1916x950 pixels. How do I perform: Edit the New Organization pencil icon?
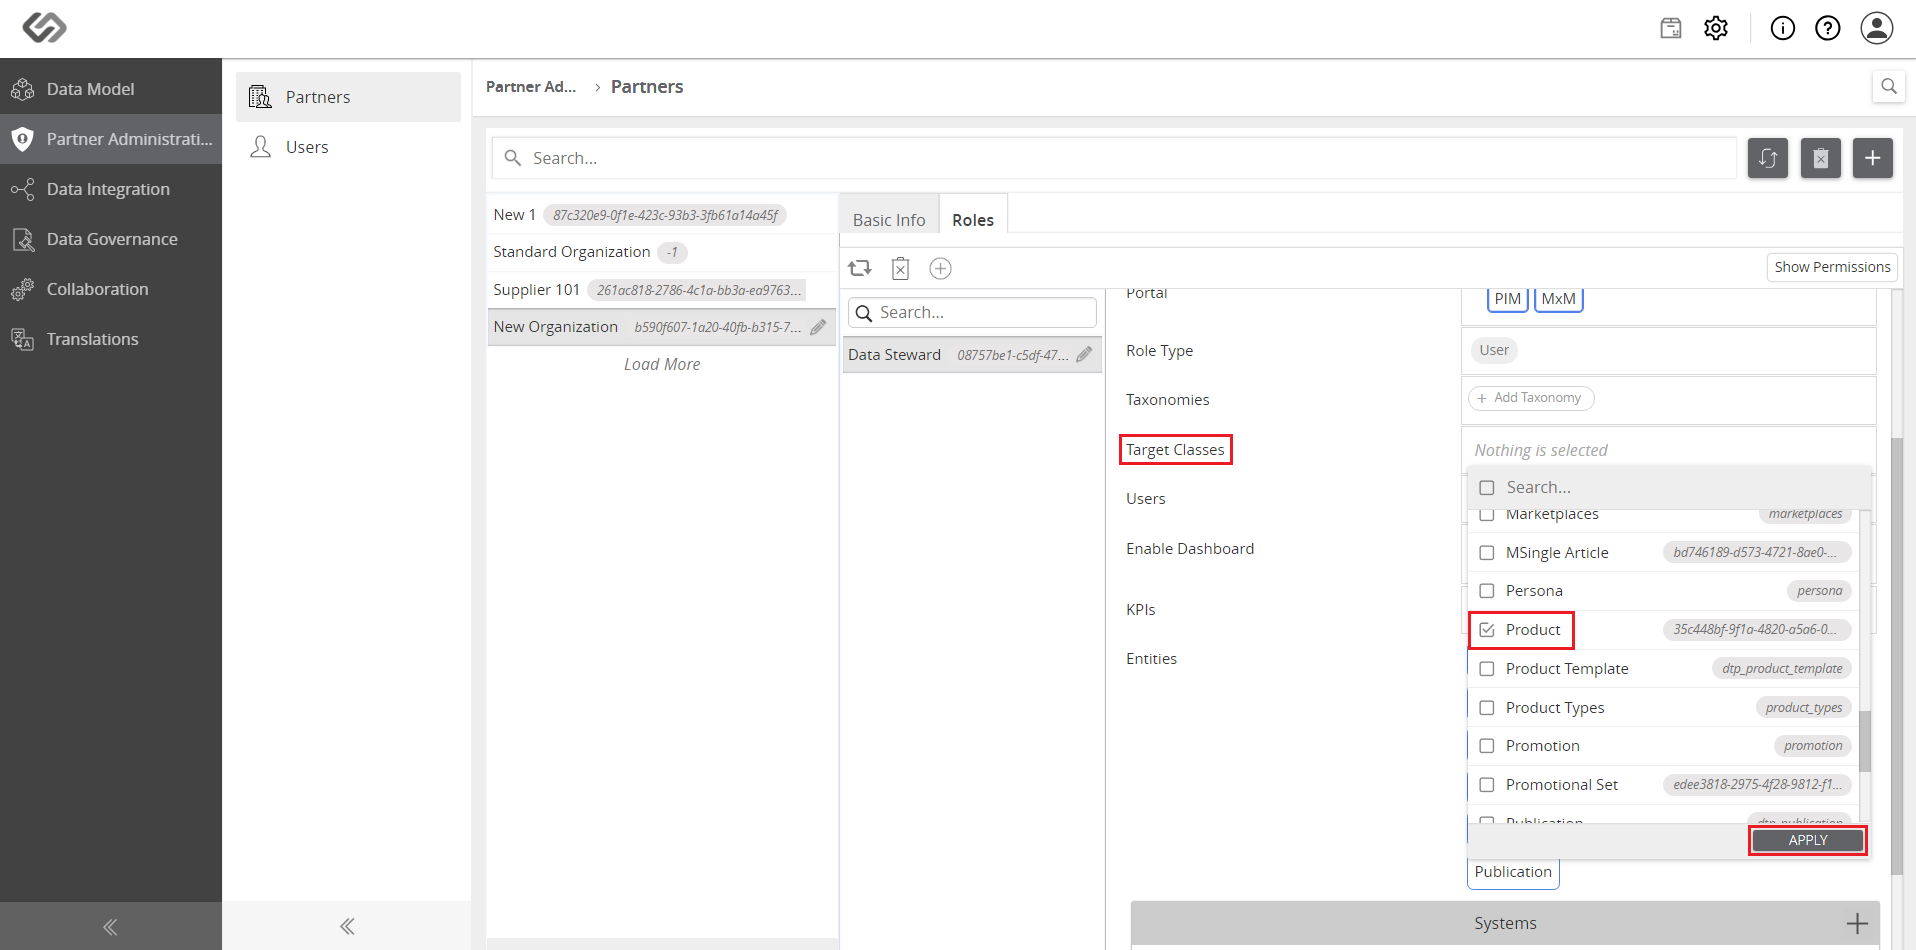(x=819, y=327)
